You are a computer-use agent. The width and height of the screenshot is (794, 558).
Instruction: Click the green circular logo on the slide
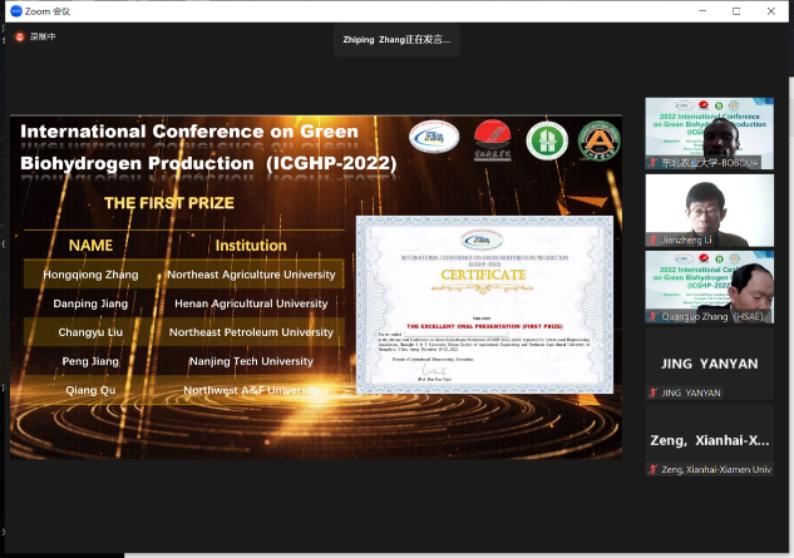click(547, 140)
